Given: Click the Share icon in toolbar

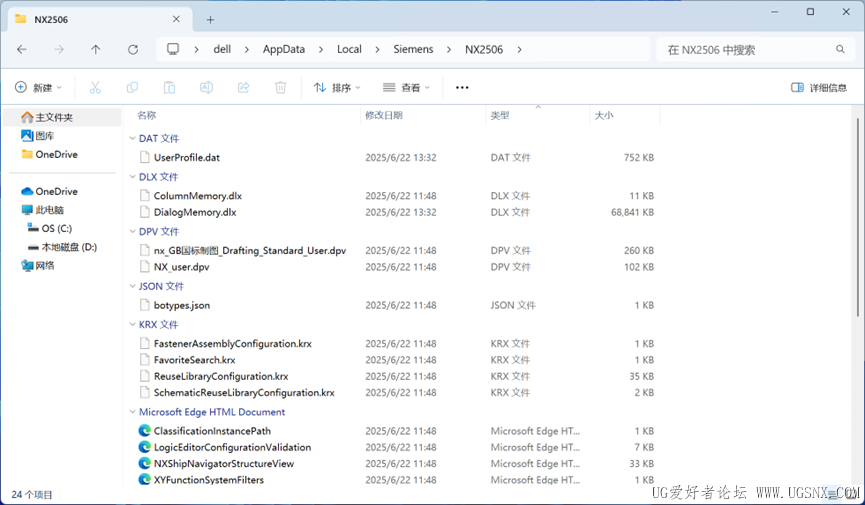Looking at the screenshot, I should tap(243, 87).
